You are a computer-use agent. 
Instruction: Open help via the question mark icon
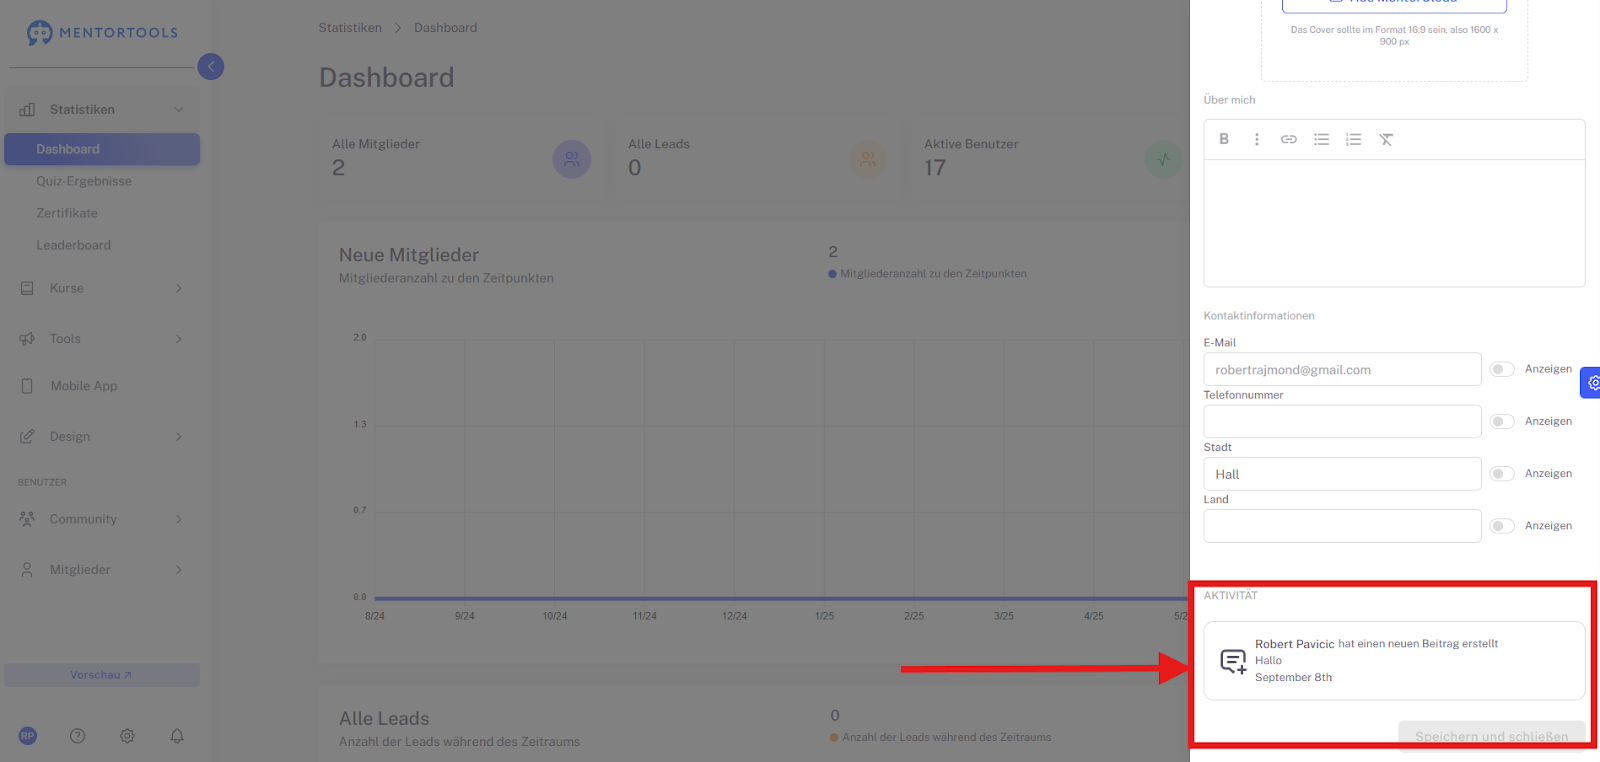78,736
